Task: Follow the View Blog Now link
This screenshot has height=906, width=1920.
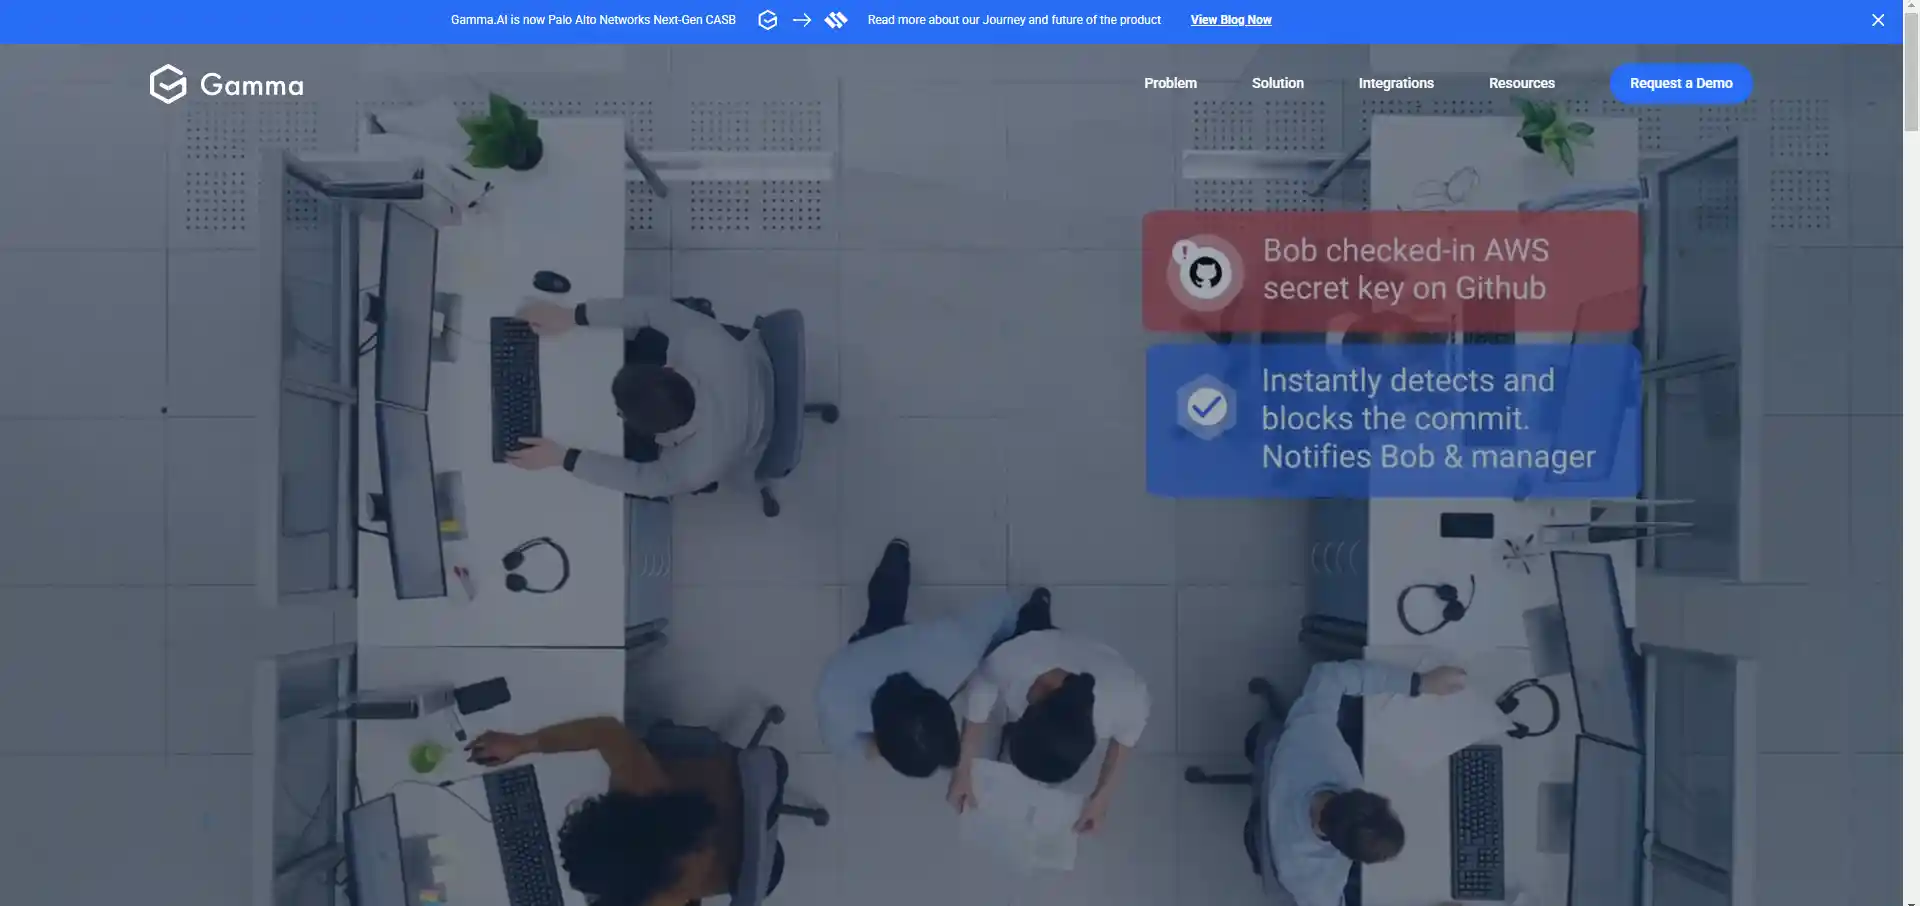Action: point(1230,20)
